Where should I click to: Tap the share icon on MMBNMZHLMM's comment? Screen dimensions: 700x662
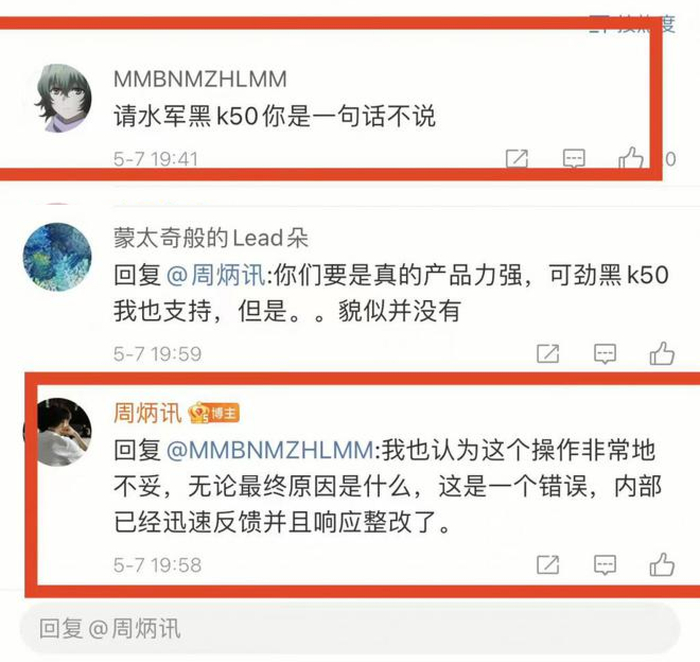coord(517,159)
